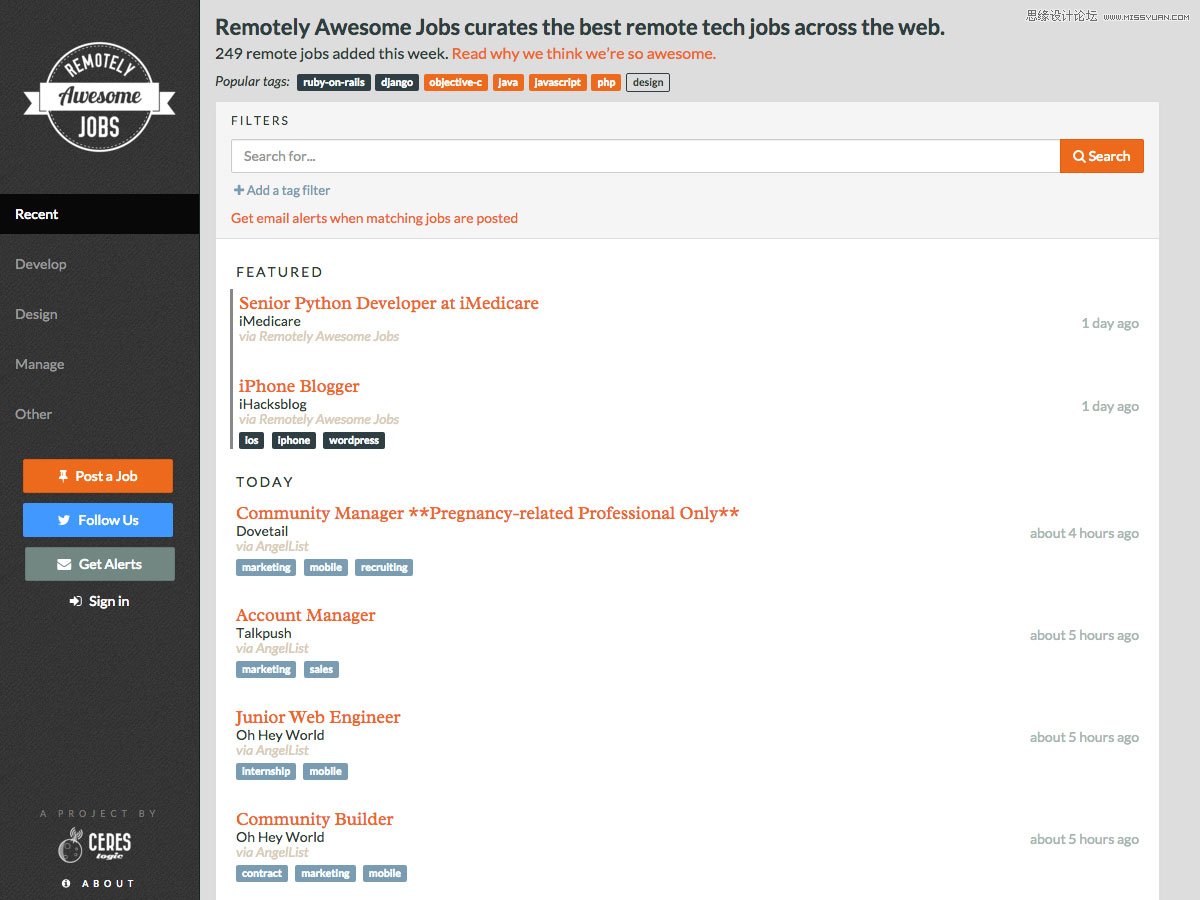Click the Remotely Awesome Jobs logo
Viewport: 1200px width, 900px height.
pyautogui.click(x=99, y=97)
